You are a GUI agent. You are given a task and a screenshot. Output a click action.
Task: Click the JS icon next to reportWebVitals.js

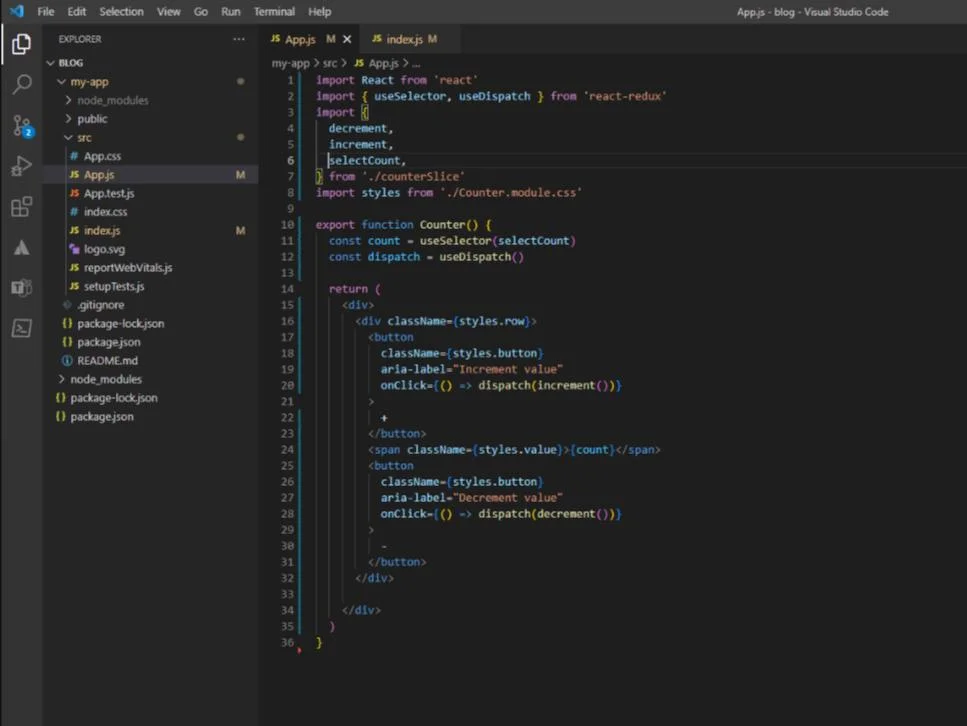(74, 267)
